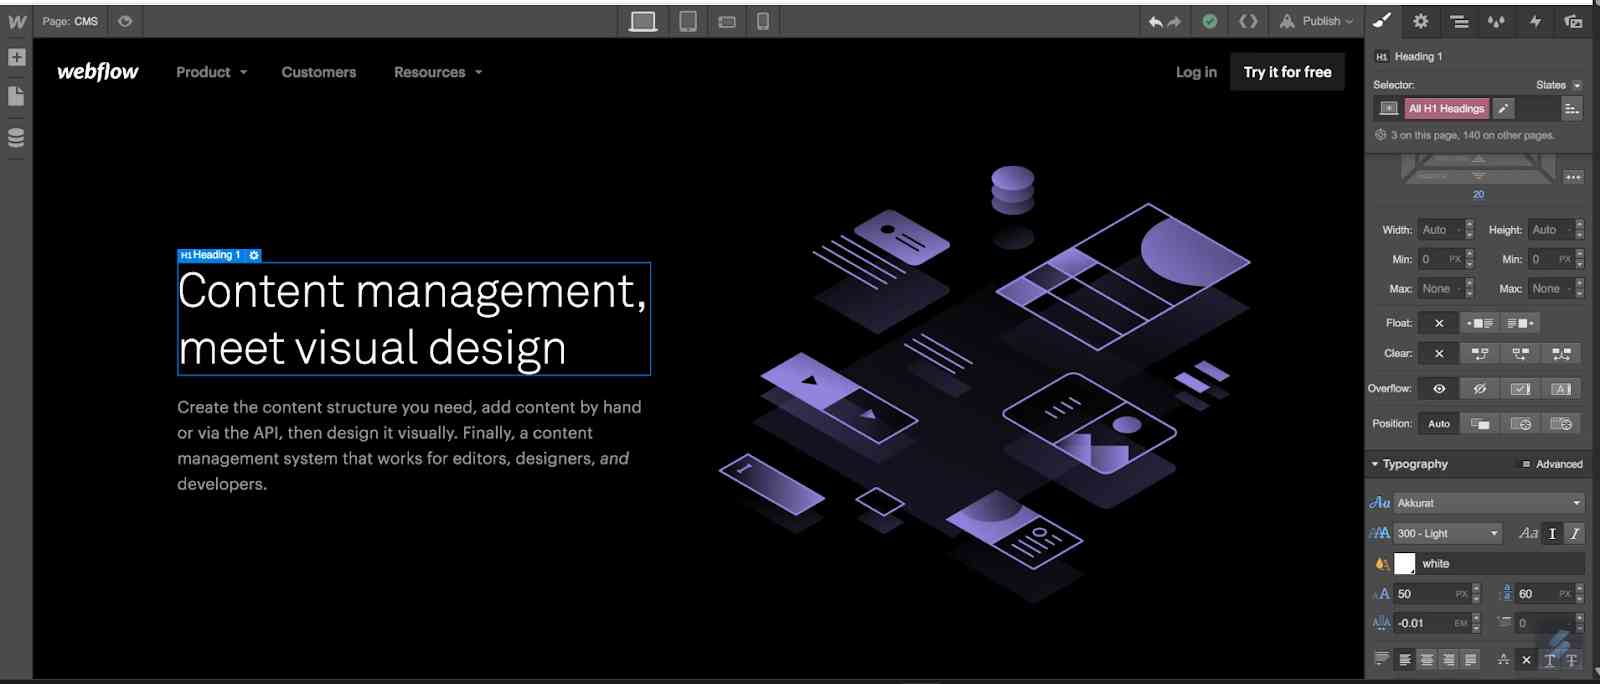This screenshot has width=1600, height=684.
Task: Open the Style Manager droplets tab
Action: [x=1496, y=21]
